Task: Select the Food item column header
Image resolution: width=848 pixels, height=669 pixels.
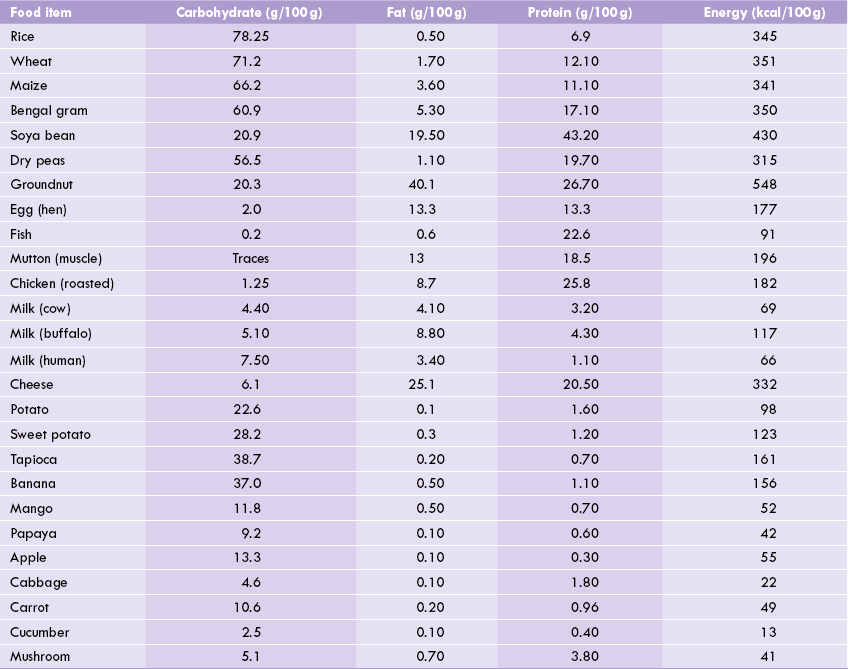Action: pyautogui.click(x=41, y=12)
